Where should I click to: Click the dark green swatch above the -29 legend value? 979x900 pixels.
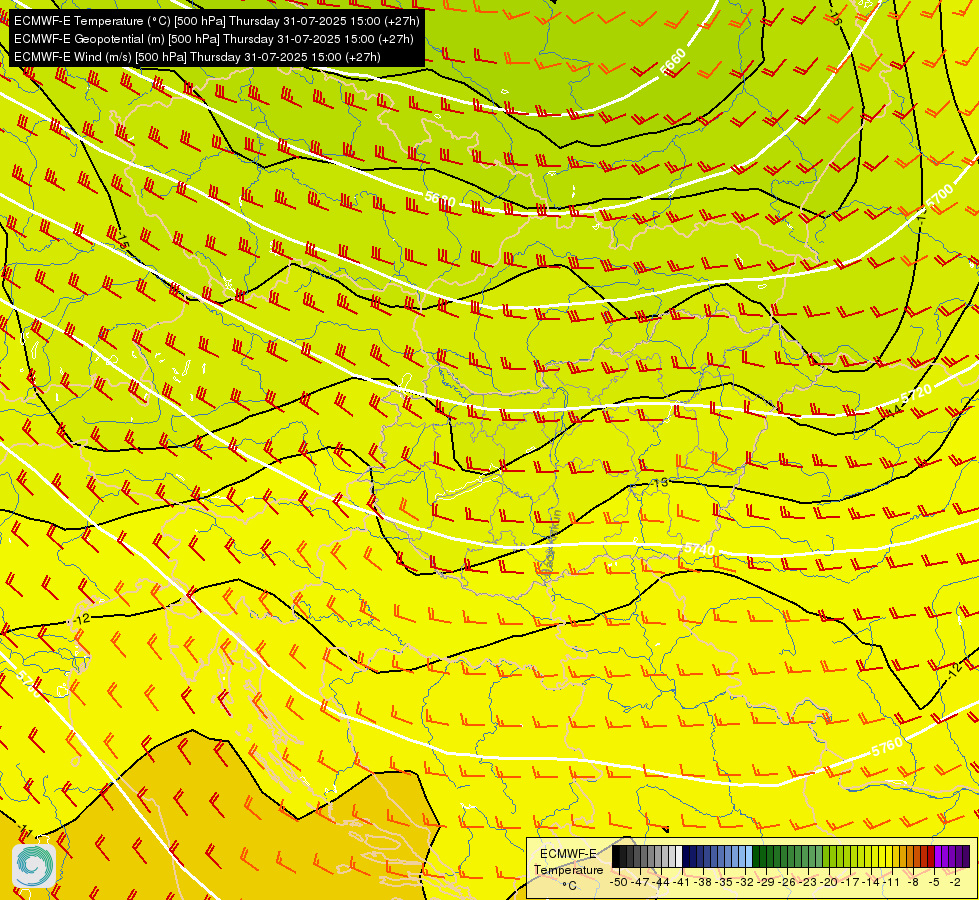tap(763, 856)
